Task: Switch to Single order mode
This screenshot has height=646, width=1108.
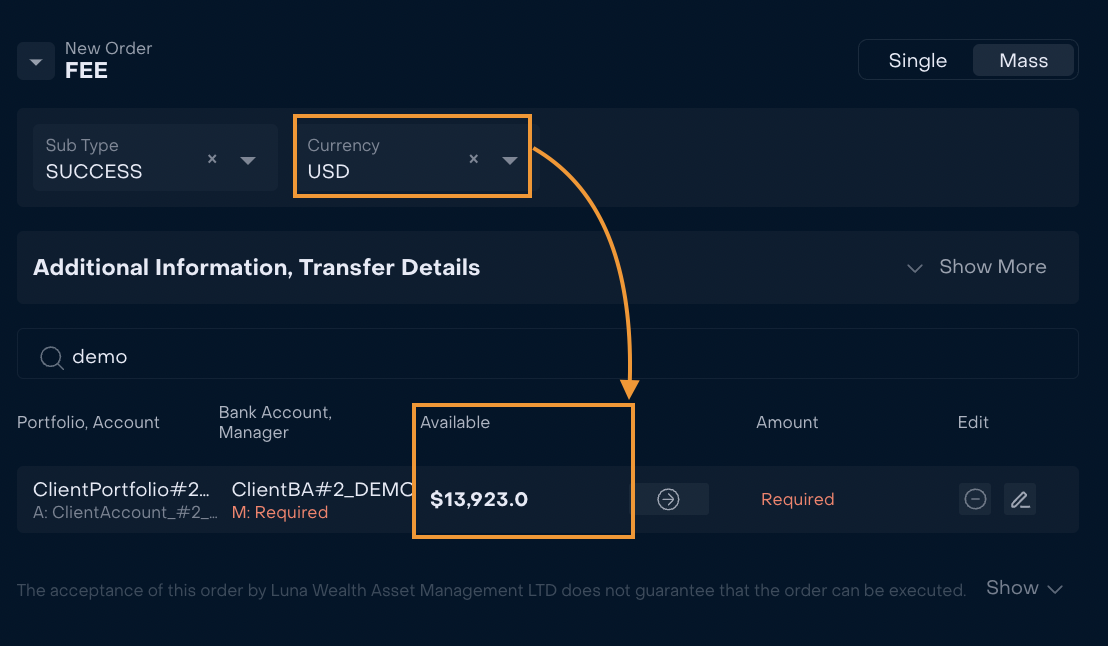Action: click(x=917, y=61)
